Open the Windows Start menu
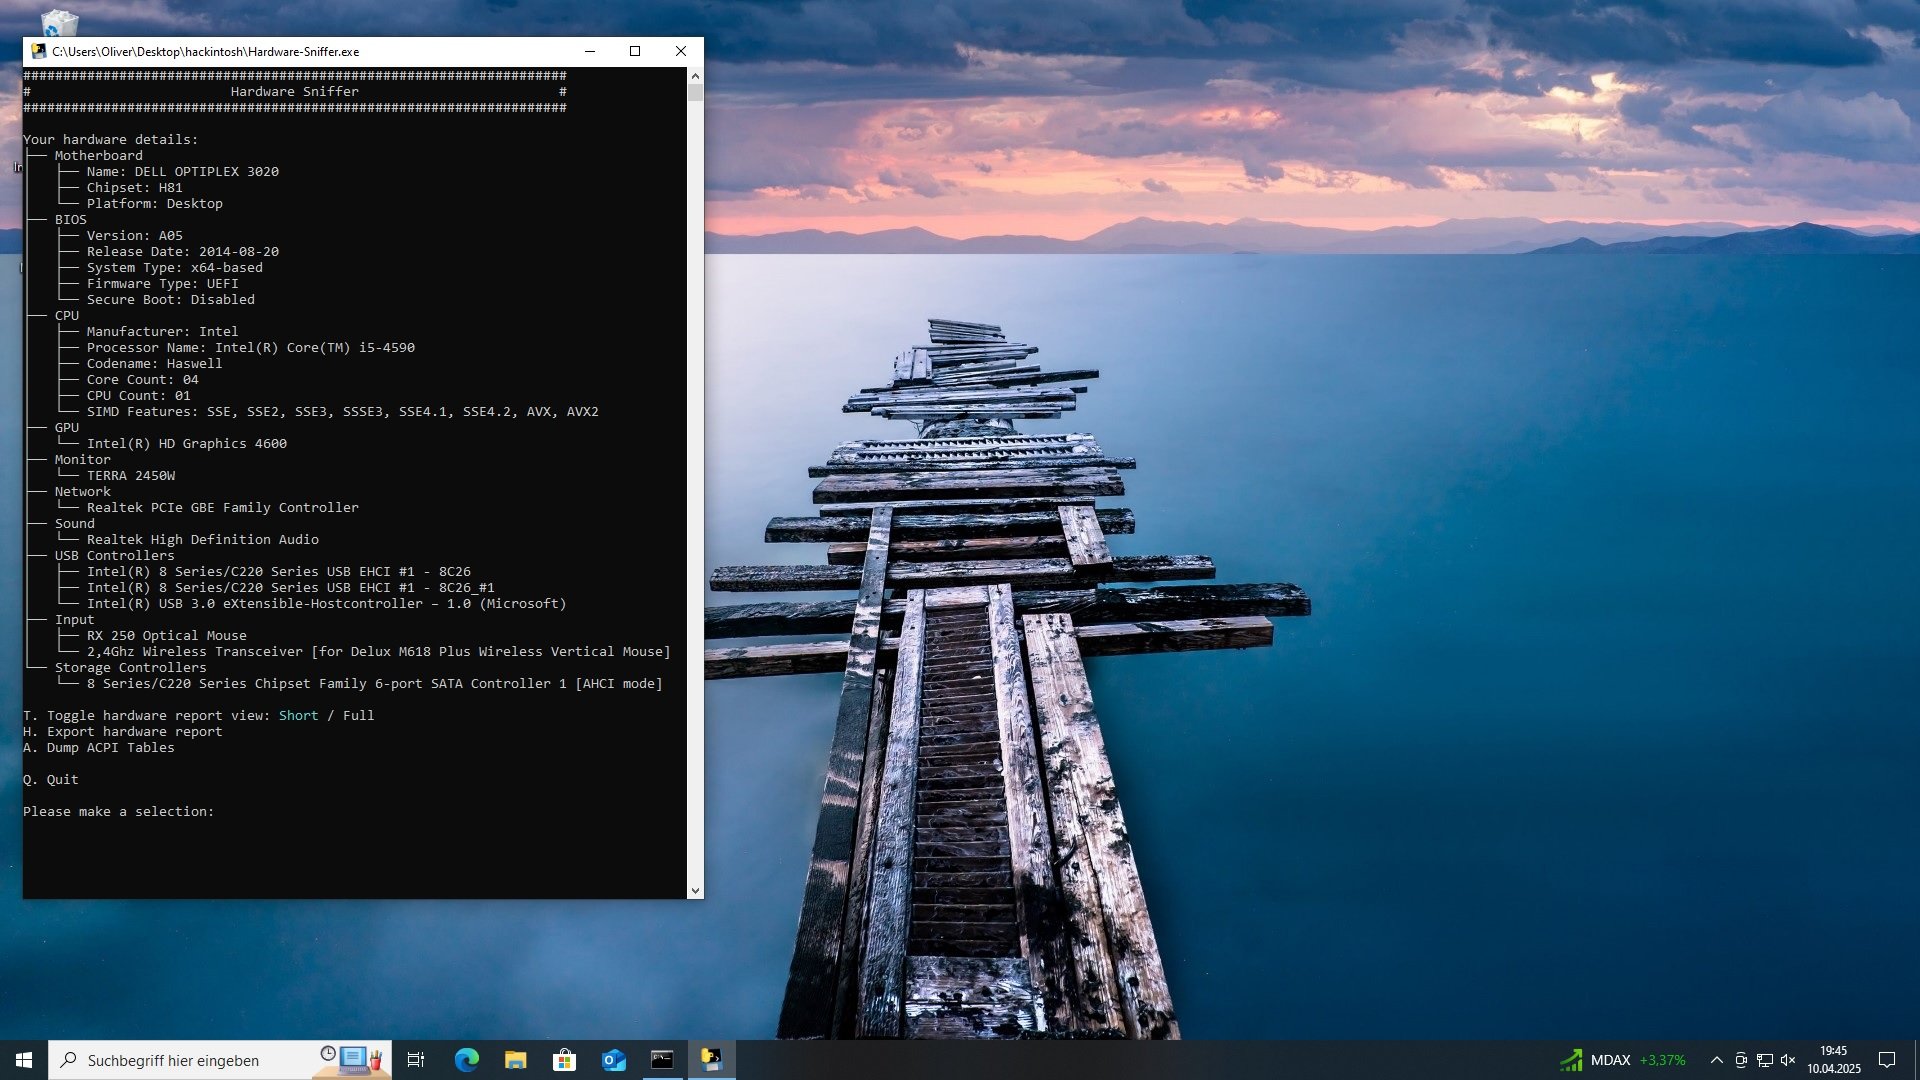Viewport: 1920px width, 1080px height. pos(24,1060)
